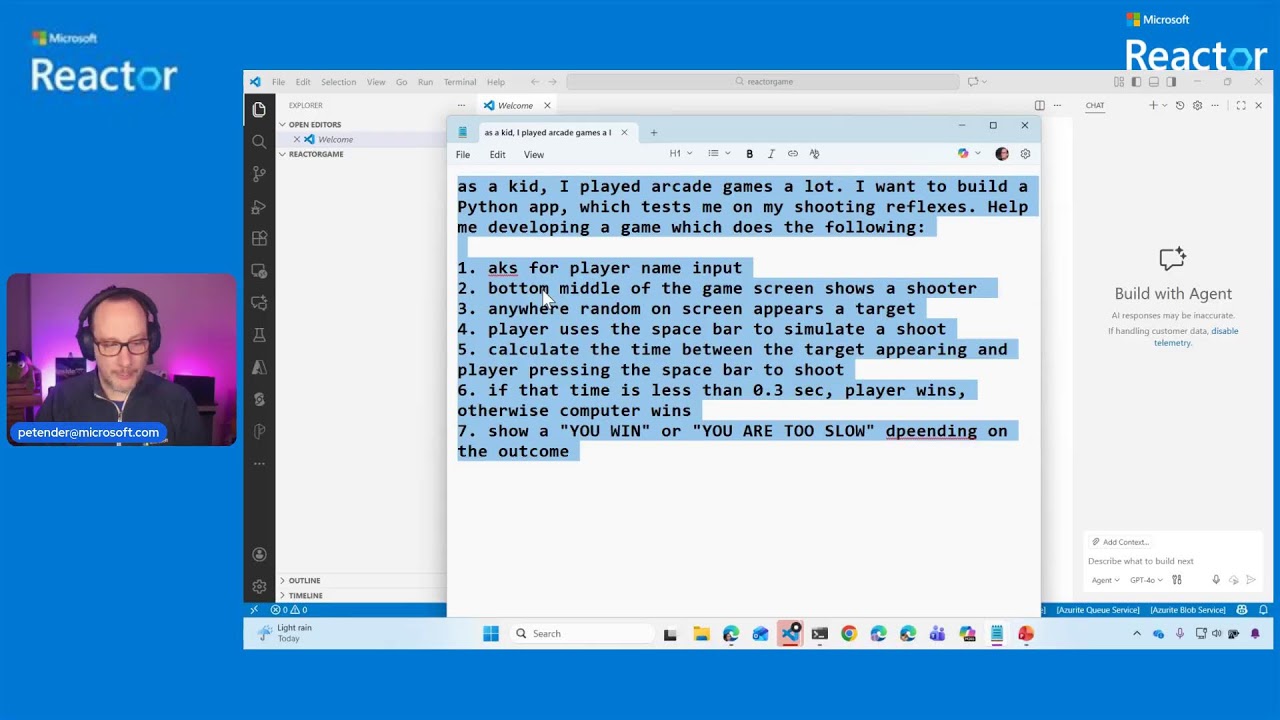Open the Chat view icon in the VS Code activity bar
Viewport: 1280px width, 720px height.
tap(259, 302)
